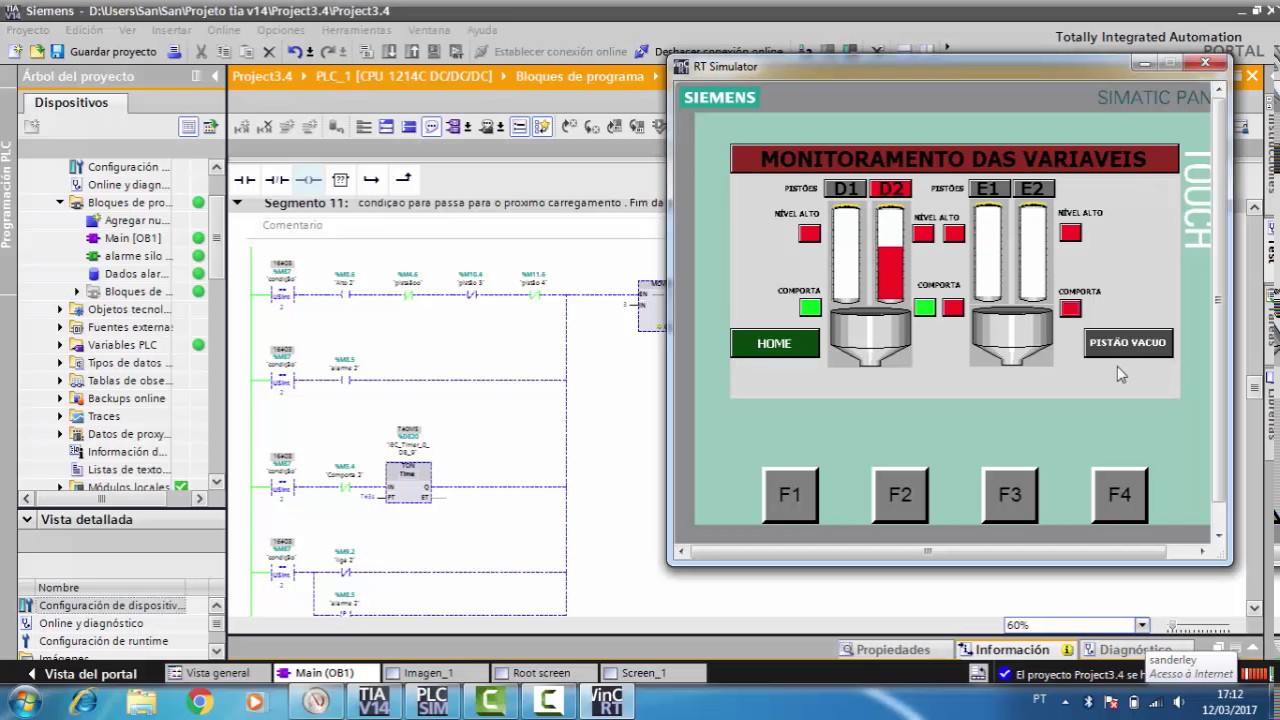This screenshot has width=1280, height=720.
Task: Click the open branch arrow icon
Action: (371, 179)
